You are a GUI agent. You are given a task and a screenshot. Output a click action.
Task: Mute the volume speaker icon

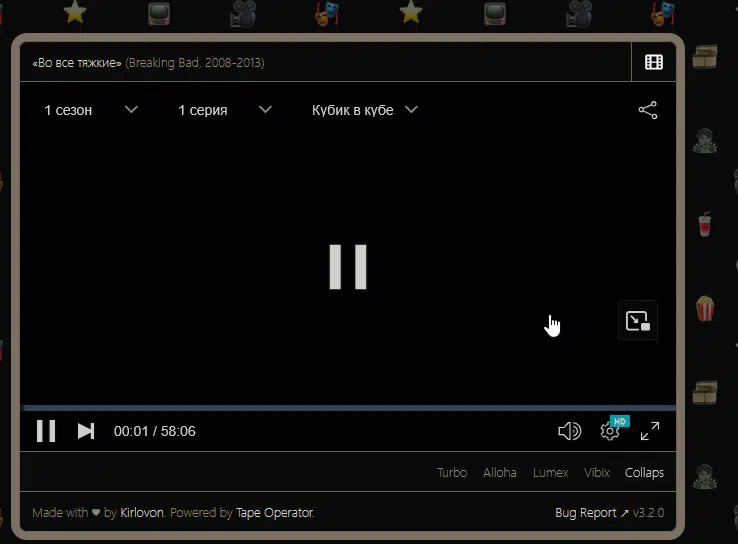click(570, 431)
